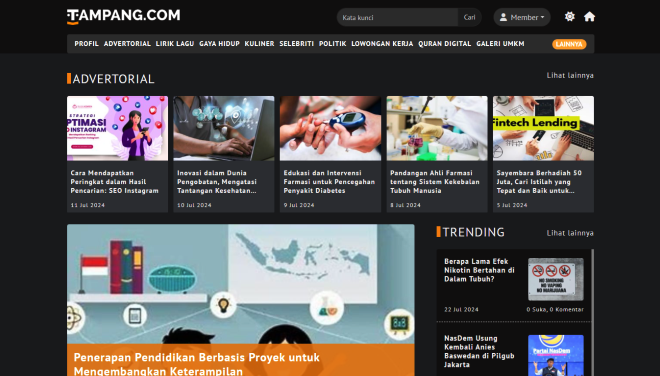The height and width of the screenshot is (376, 660).
Task: Open article title Cara Mendapatkan Peringkat SEO Instagram
Action: (114, 182)
